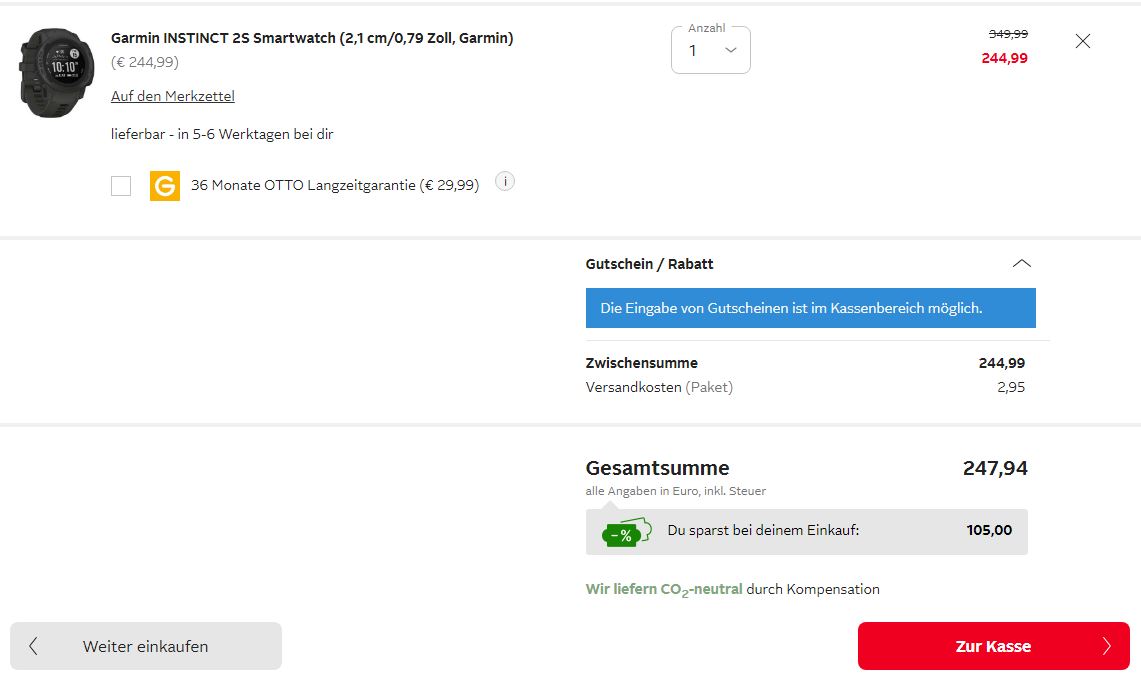Viewport: 1141px width, 674px height.
Task: Click the delivery note lieferbar in 5-6 Werktagen
Action: (222, 134)
